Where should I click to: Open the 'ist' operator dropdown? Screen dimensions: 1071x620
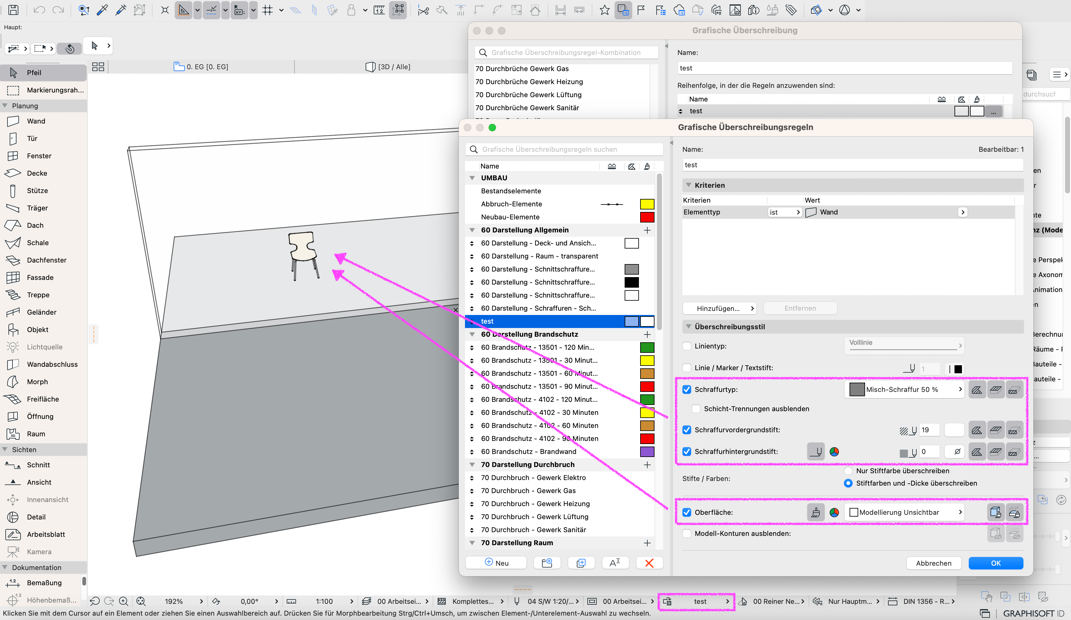pyautogui.click(x=784, y=212)
